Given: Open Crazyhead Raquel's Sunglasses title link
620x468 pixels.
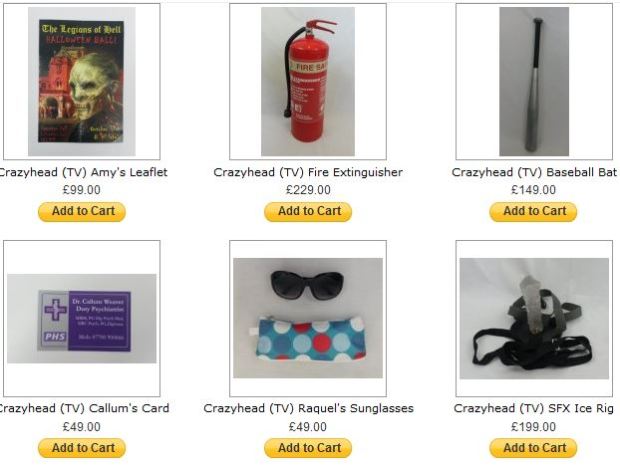Looking at the screenshot, I should tap(308, 408).
